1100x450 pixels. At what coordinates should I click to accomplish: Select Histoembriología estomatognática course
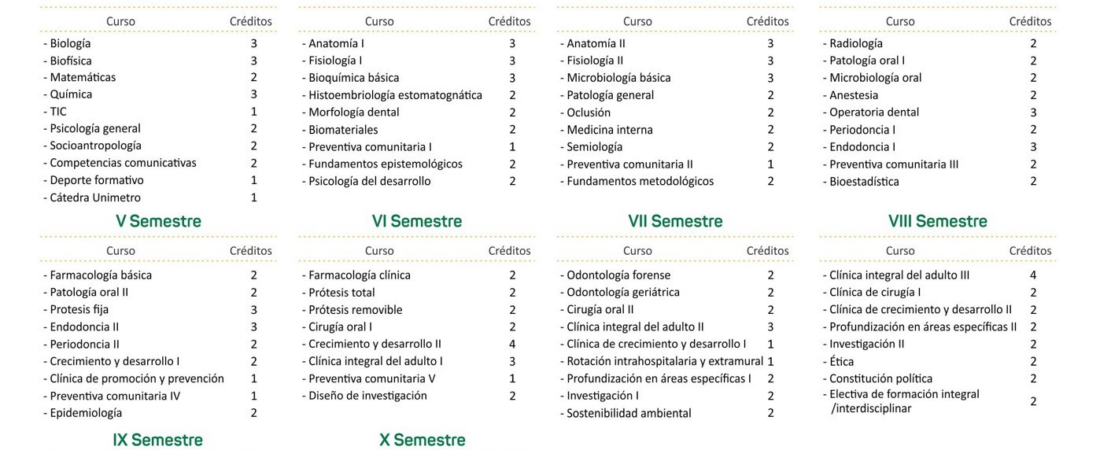391,95
